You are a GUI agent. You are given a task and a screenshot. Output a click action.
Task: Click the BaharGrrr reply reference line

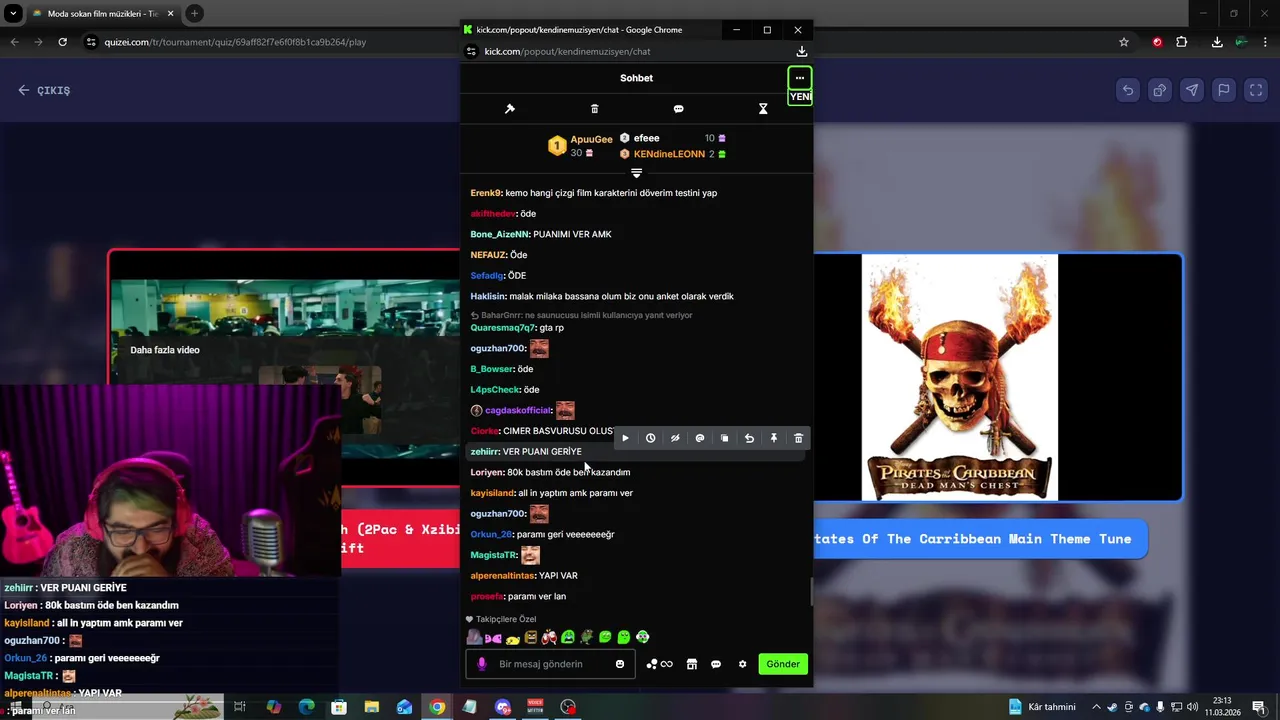tap(581, 315)
